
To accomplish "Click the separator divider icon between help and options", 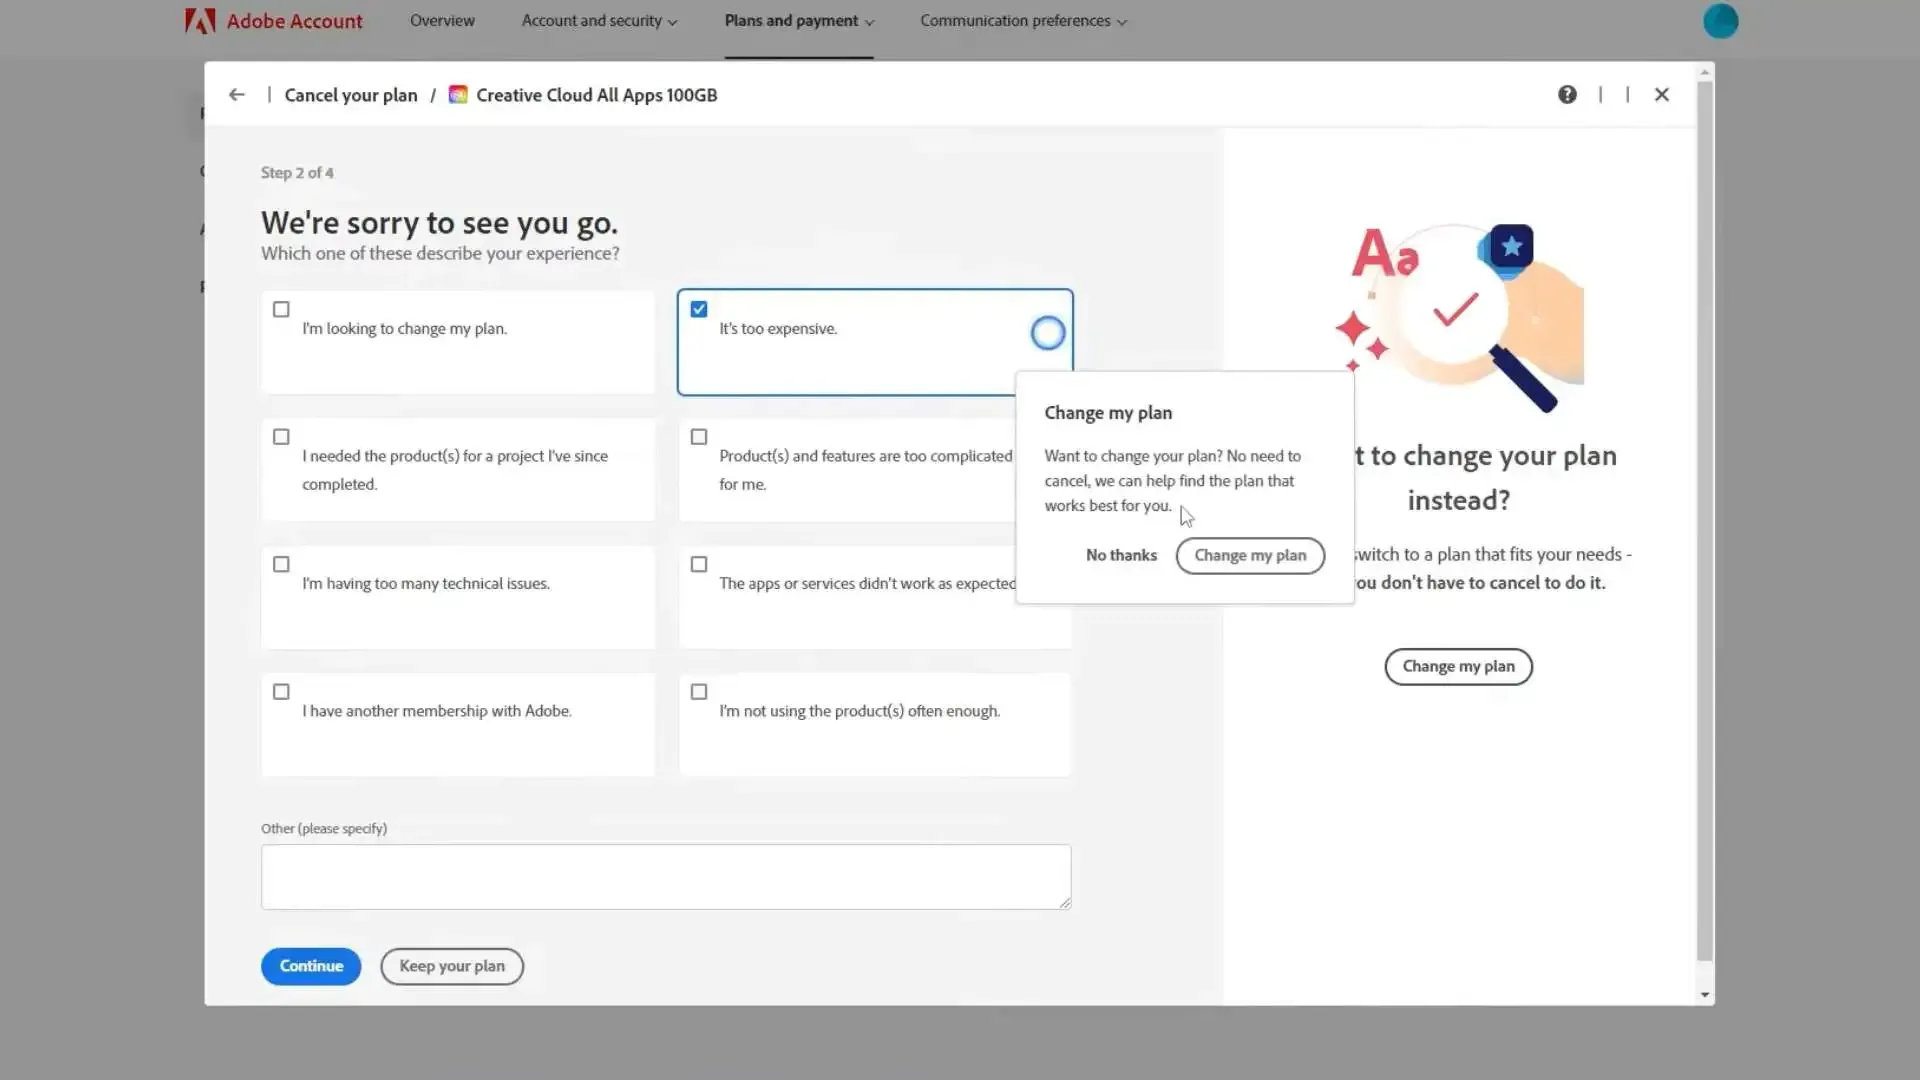I will tap(1601, 94).
